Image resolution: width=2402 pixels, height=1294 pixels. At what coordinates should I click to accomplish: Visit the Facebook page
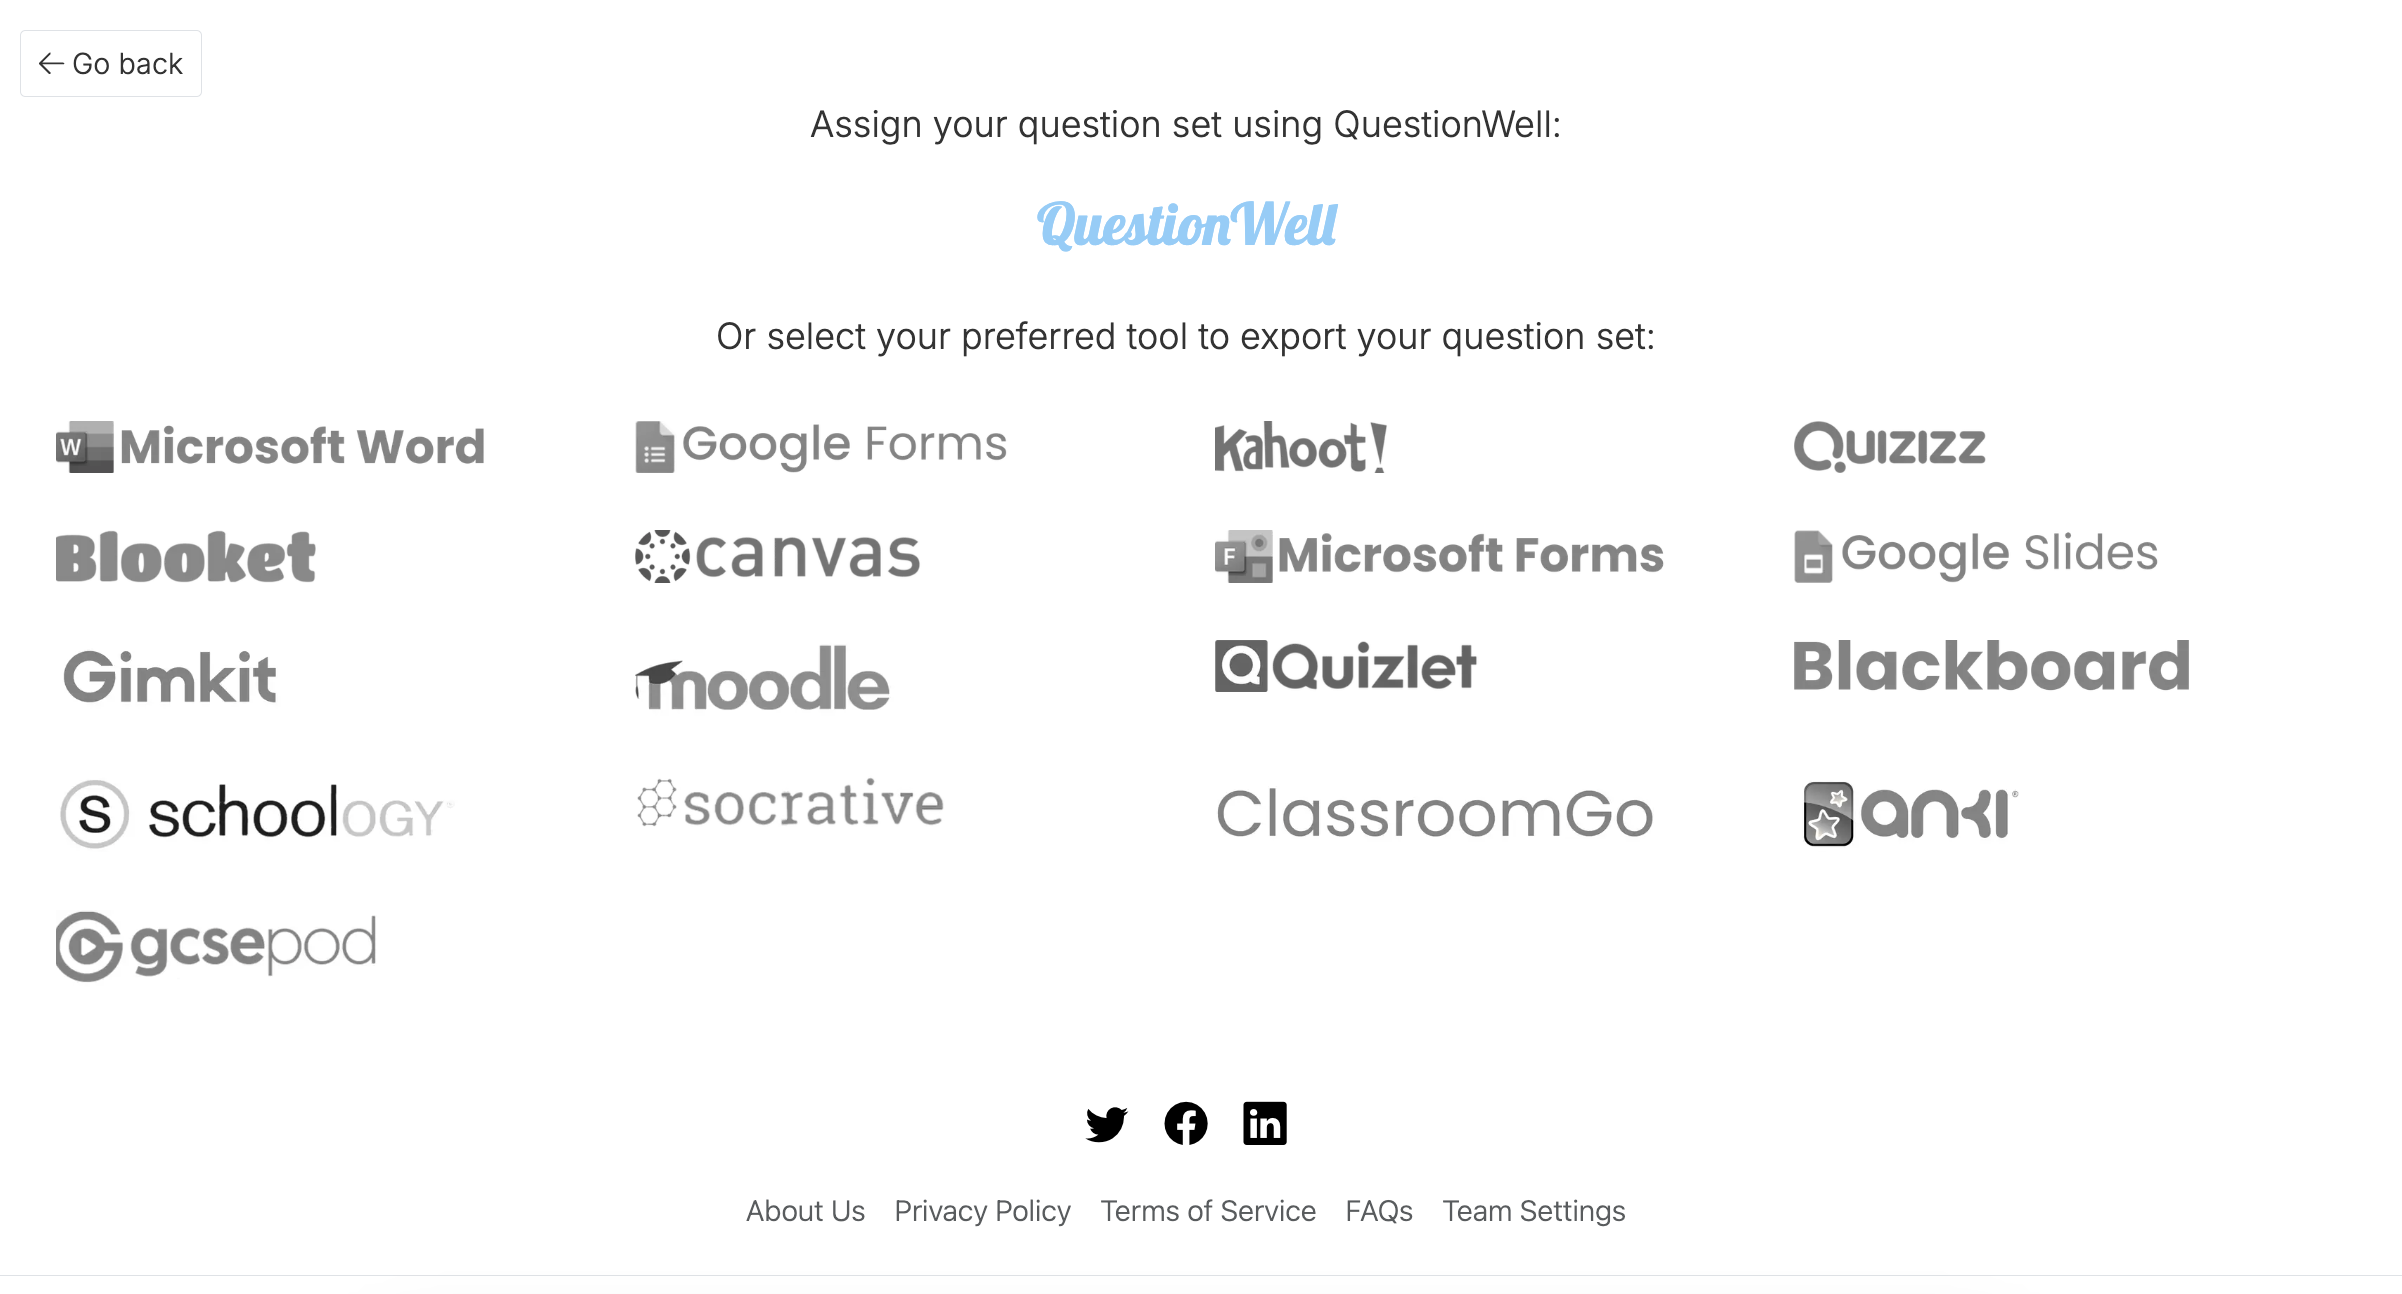[1185, 1123]
